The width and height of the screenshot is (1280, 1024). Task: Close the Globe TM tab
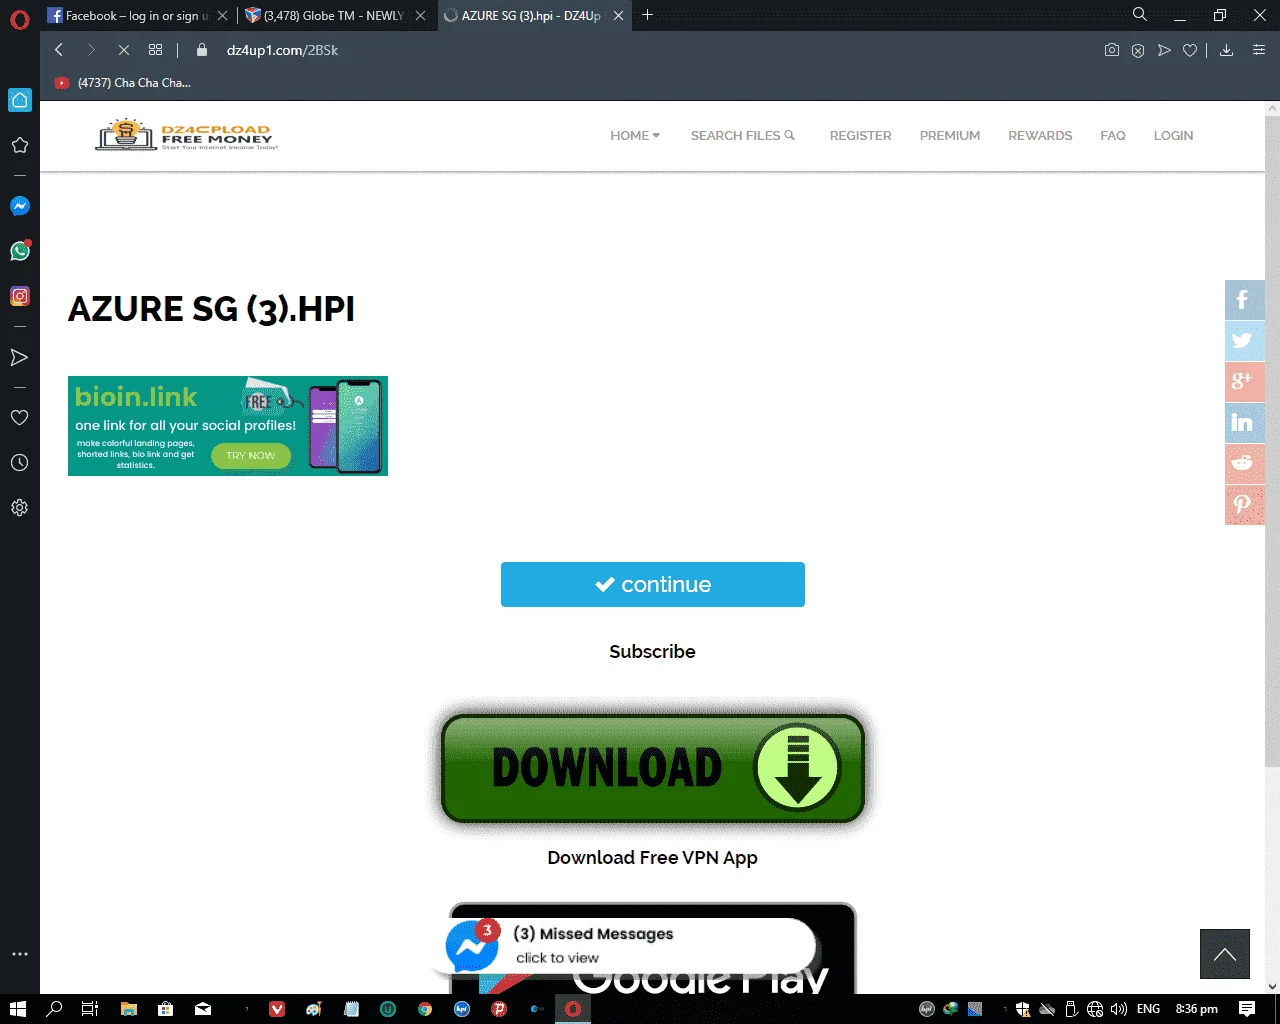(x=420, y=15)
